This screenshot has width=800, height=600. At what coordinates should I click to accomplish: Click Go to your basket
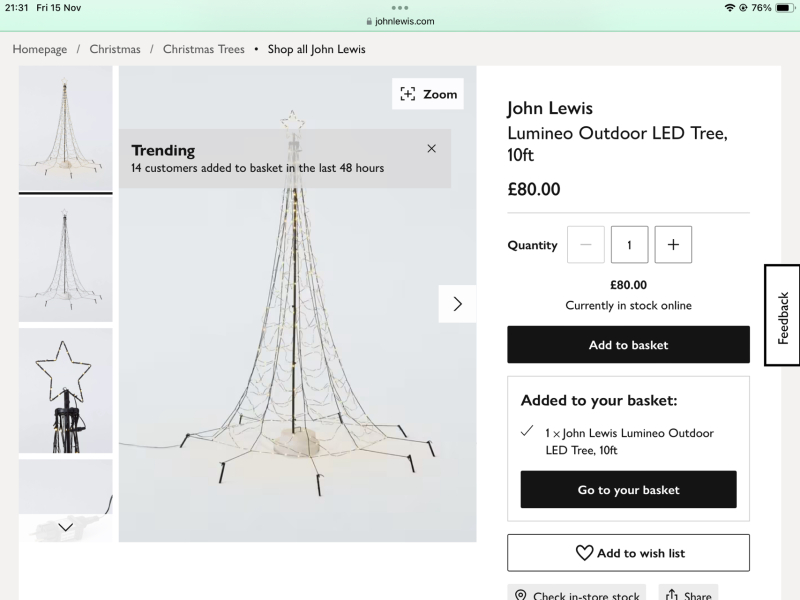628,490
